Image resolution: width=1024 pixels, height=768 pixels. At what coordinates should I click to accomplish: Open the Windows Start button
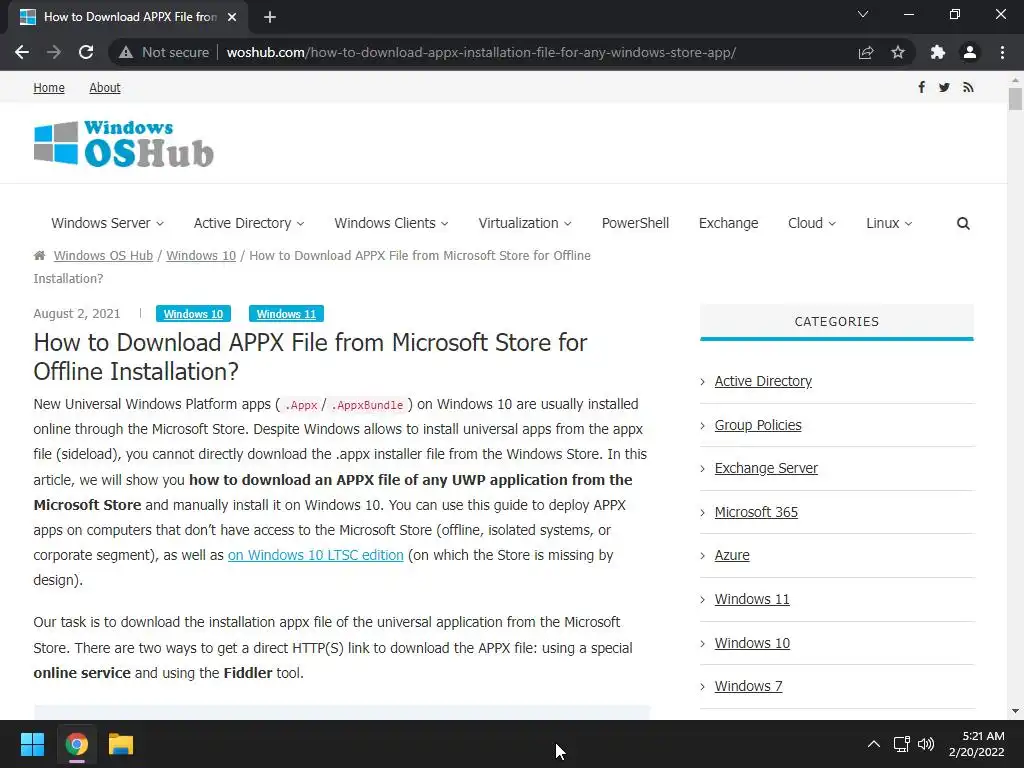pos(32,744)
